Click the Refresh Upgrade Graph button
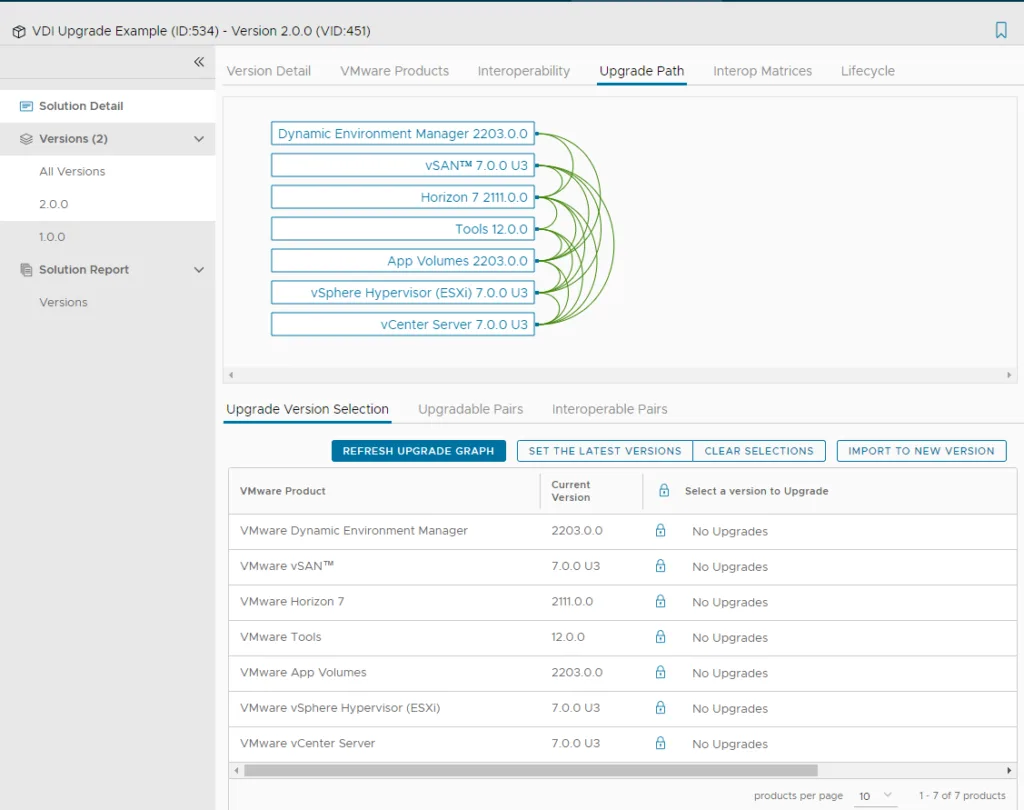Viewport: 1024px width, 810px height. pos(419,451)
